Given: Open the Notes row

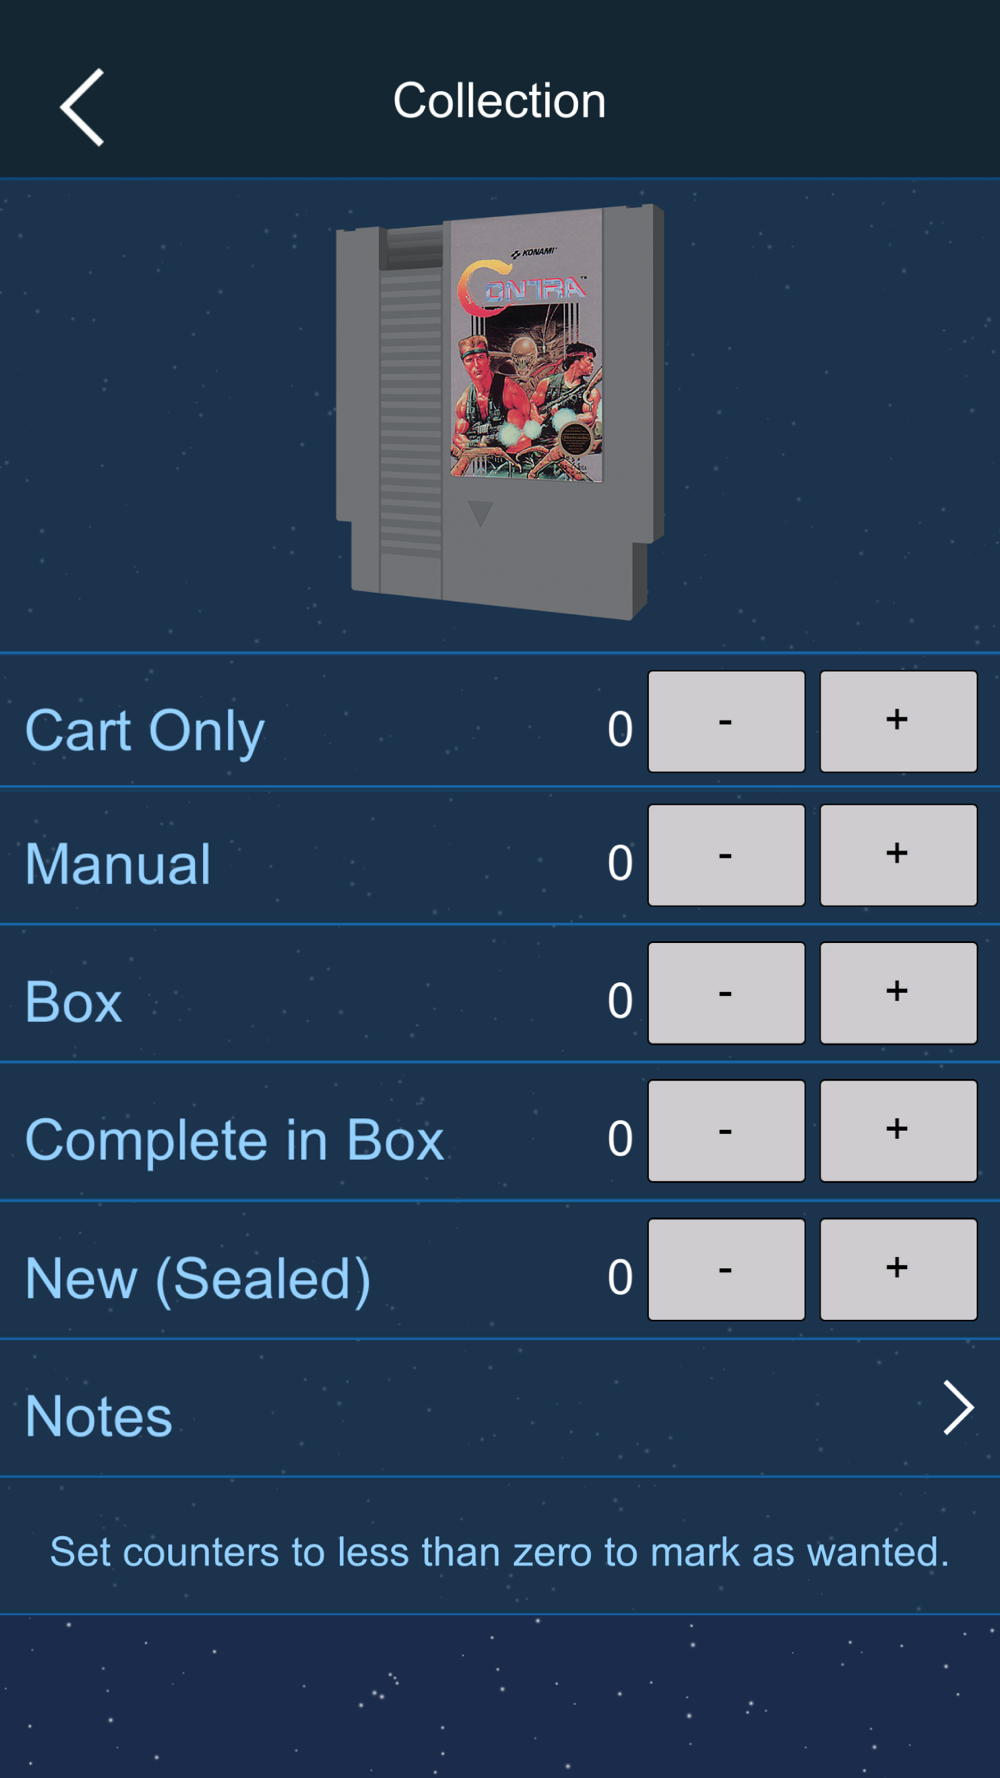Looking at the screenshot, I should point(500,1408).
